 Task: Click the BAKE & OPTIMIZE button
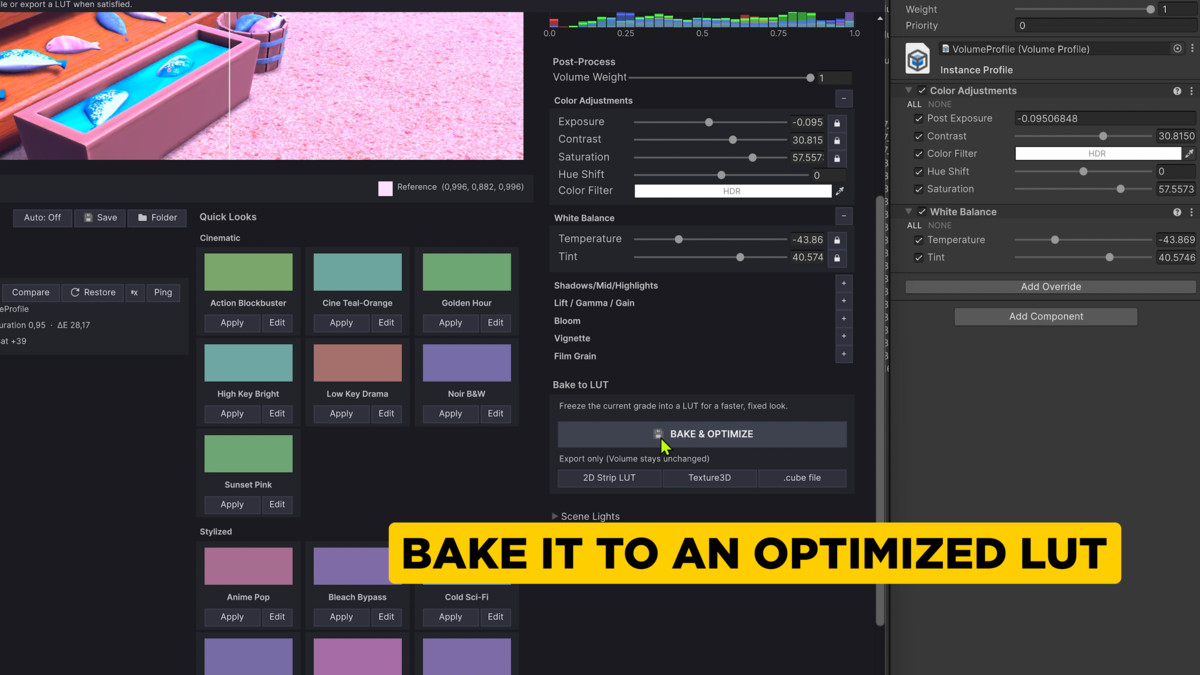pos(702,434)
